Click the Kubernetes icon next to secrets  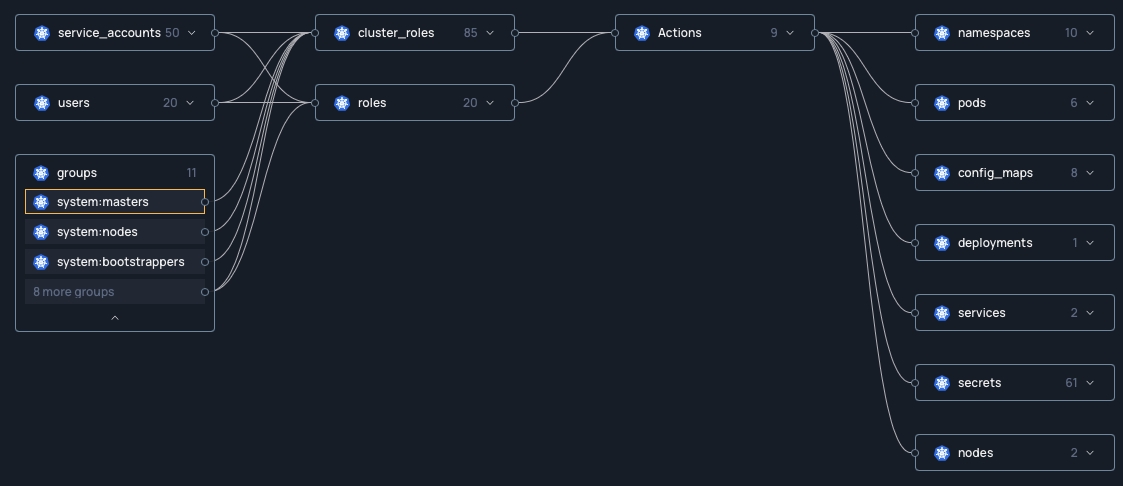pos(941,383)
